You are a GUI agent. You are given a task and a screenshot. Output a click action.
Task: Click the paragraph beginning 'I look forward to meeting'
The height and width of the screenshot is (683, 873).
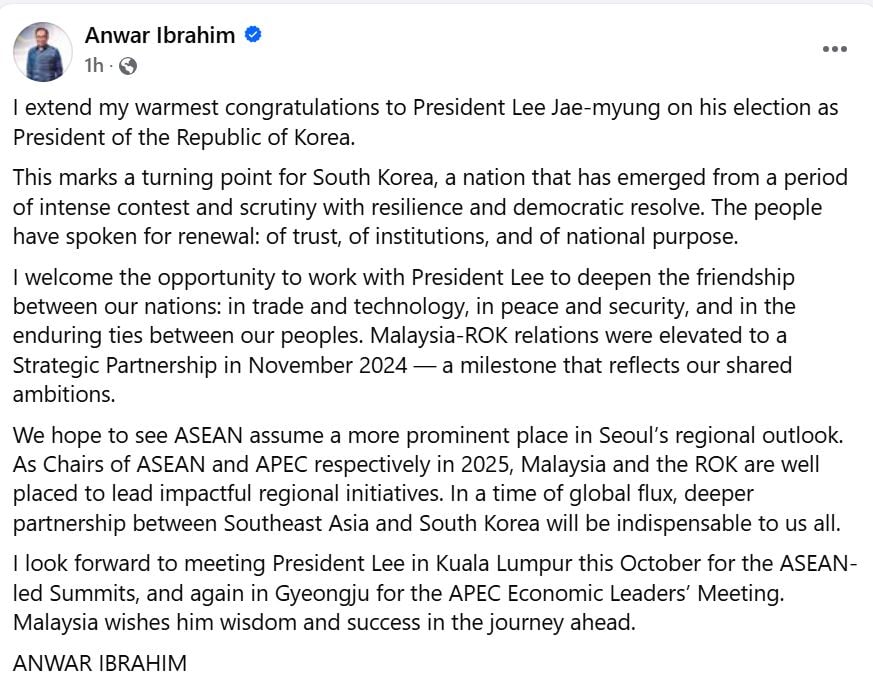(x=435, y=593)
